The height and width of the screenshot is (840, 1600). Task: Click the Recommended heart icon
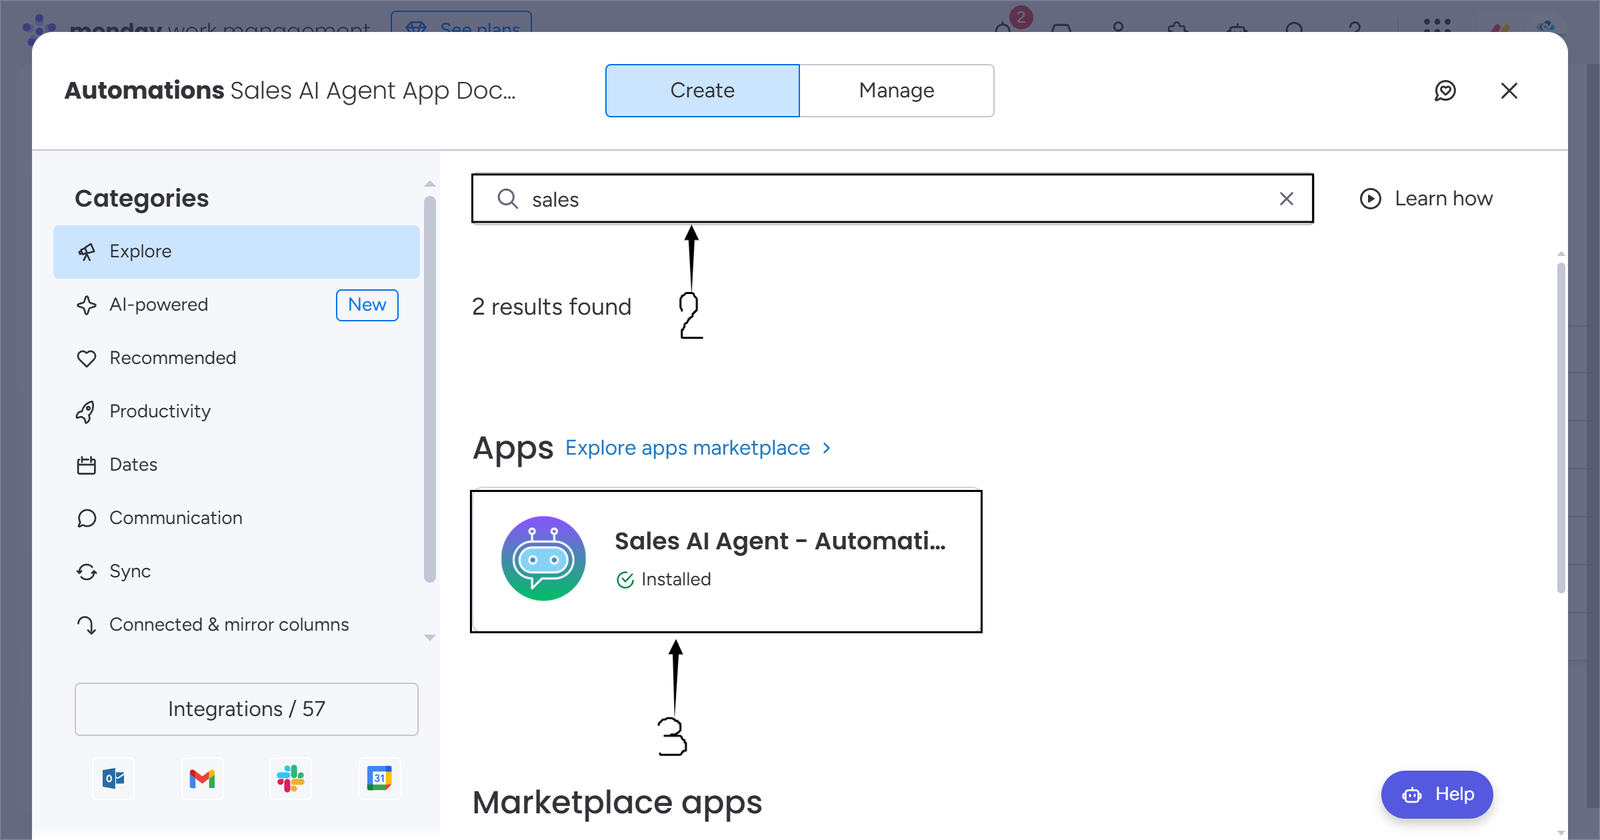pyautogui.click(x=87, y=358)
